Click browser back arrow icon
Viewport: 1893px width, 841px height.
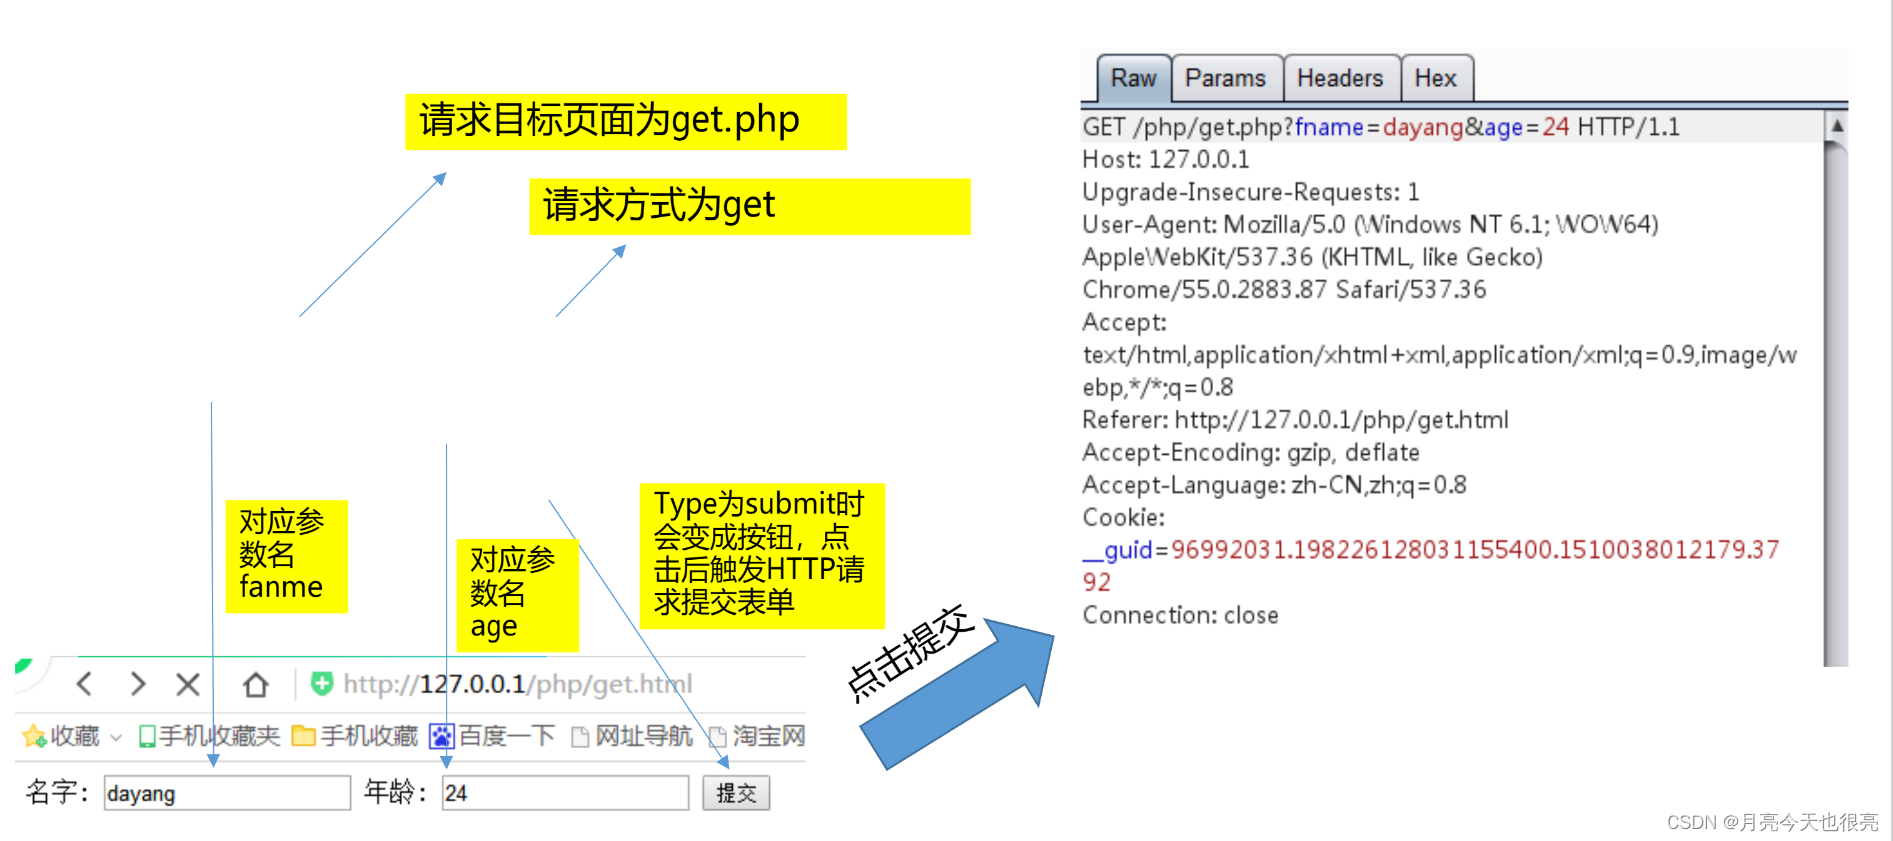tap(85, 684)
